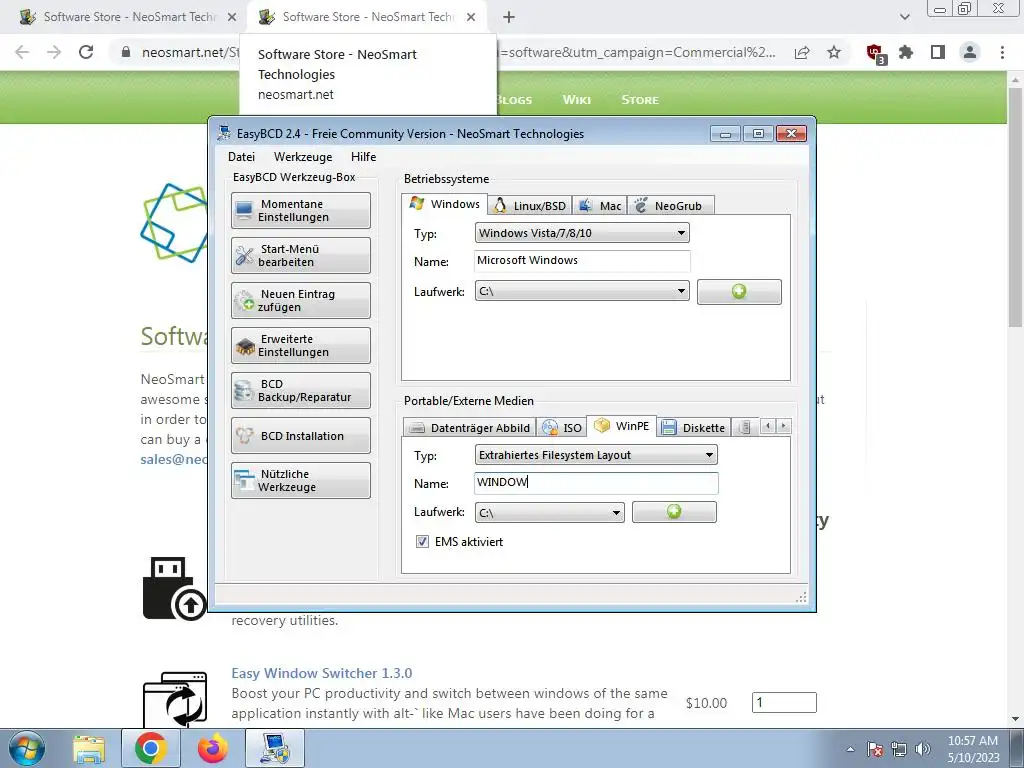
Task: Close the first Software Store browser tab
Action: pyautogui.click(x=232, y=18)
